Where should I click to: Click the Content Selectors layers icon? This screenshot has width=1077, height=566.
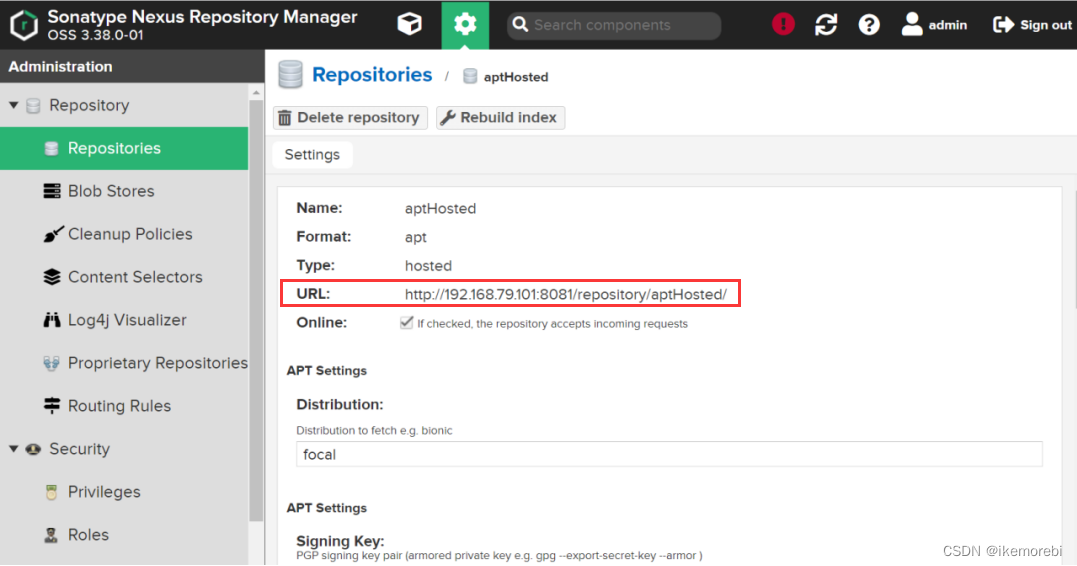pos(52,277)
